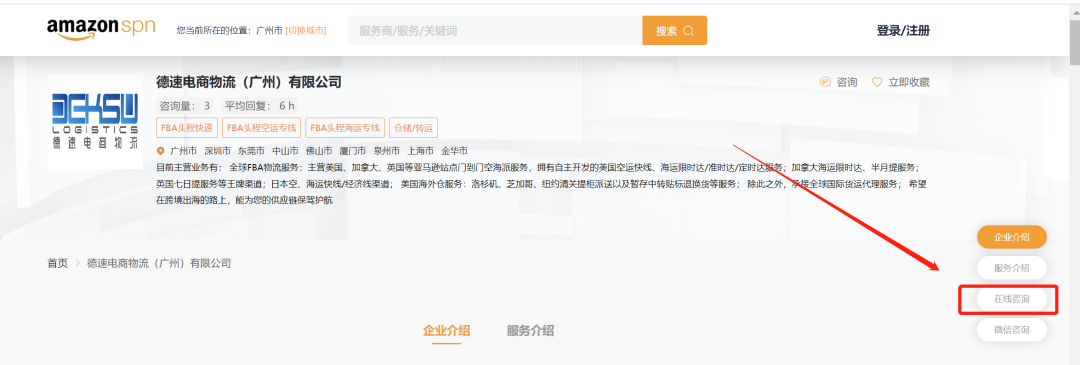The image size is (1080, 365).
Task: Switch to the 企业介绍 tab
Action: tap(446, 331)
